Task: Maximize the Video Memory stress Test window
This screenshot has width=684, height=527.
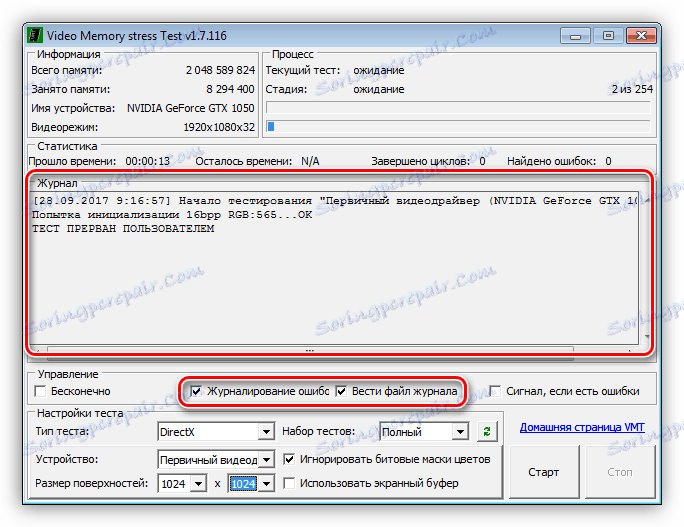Action: tap(608, 36)
